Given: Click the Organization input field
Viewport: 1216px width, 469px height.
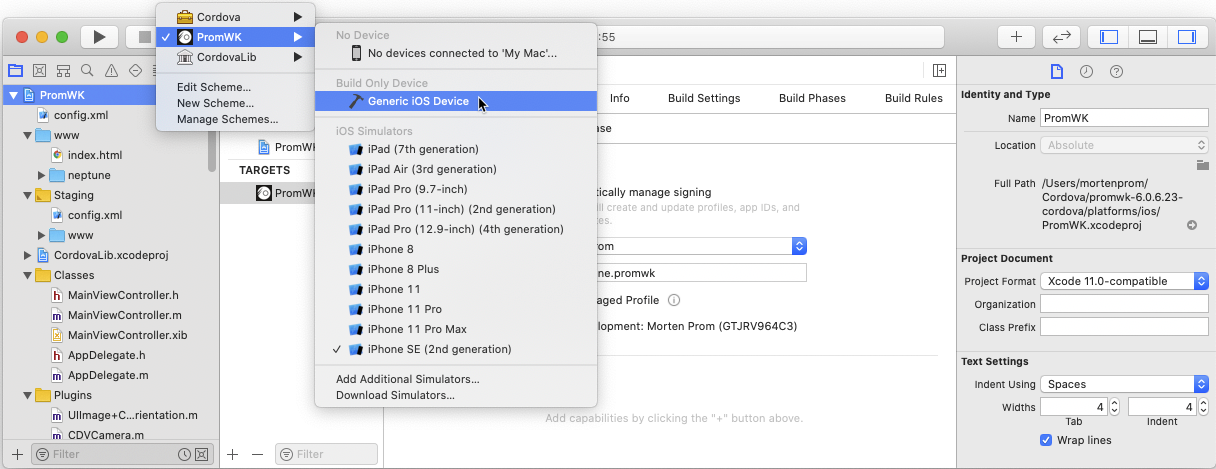Looking at the screenshot, I should click(x=1125, y=304).
